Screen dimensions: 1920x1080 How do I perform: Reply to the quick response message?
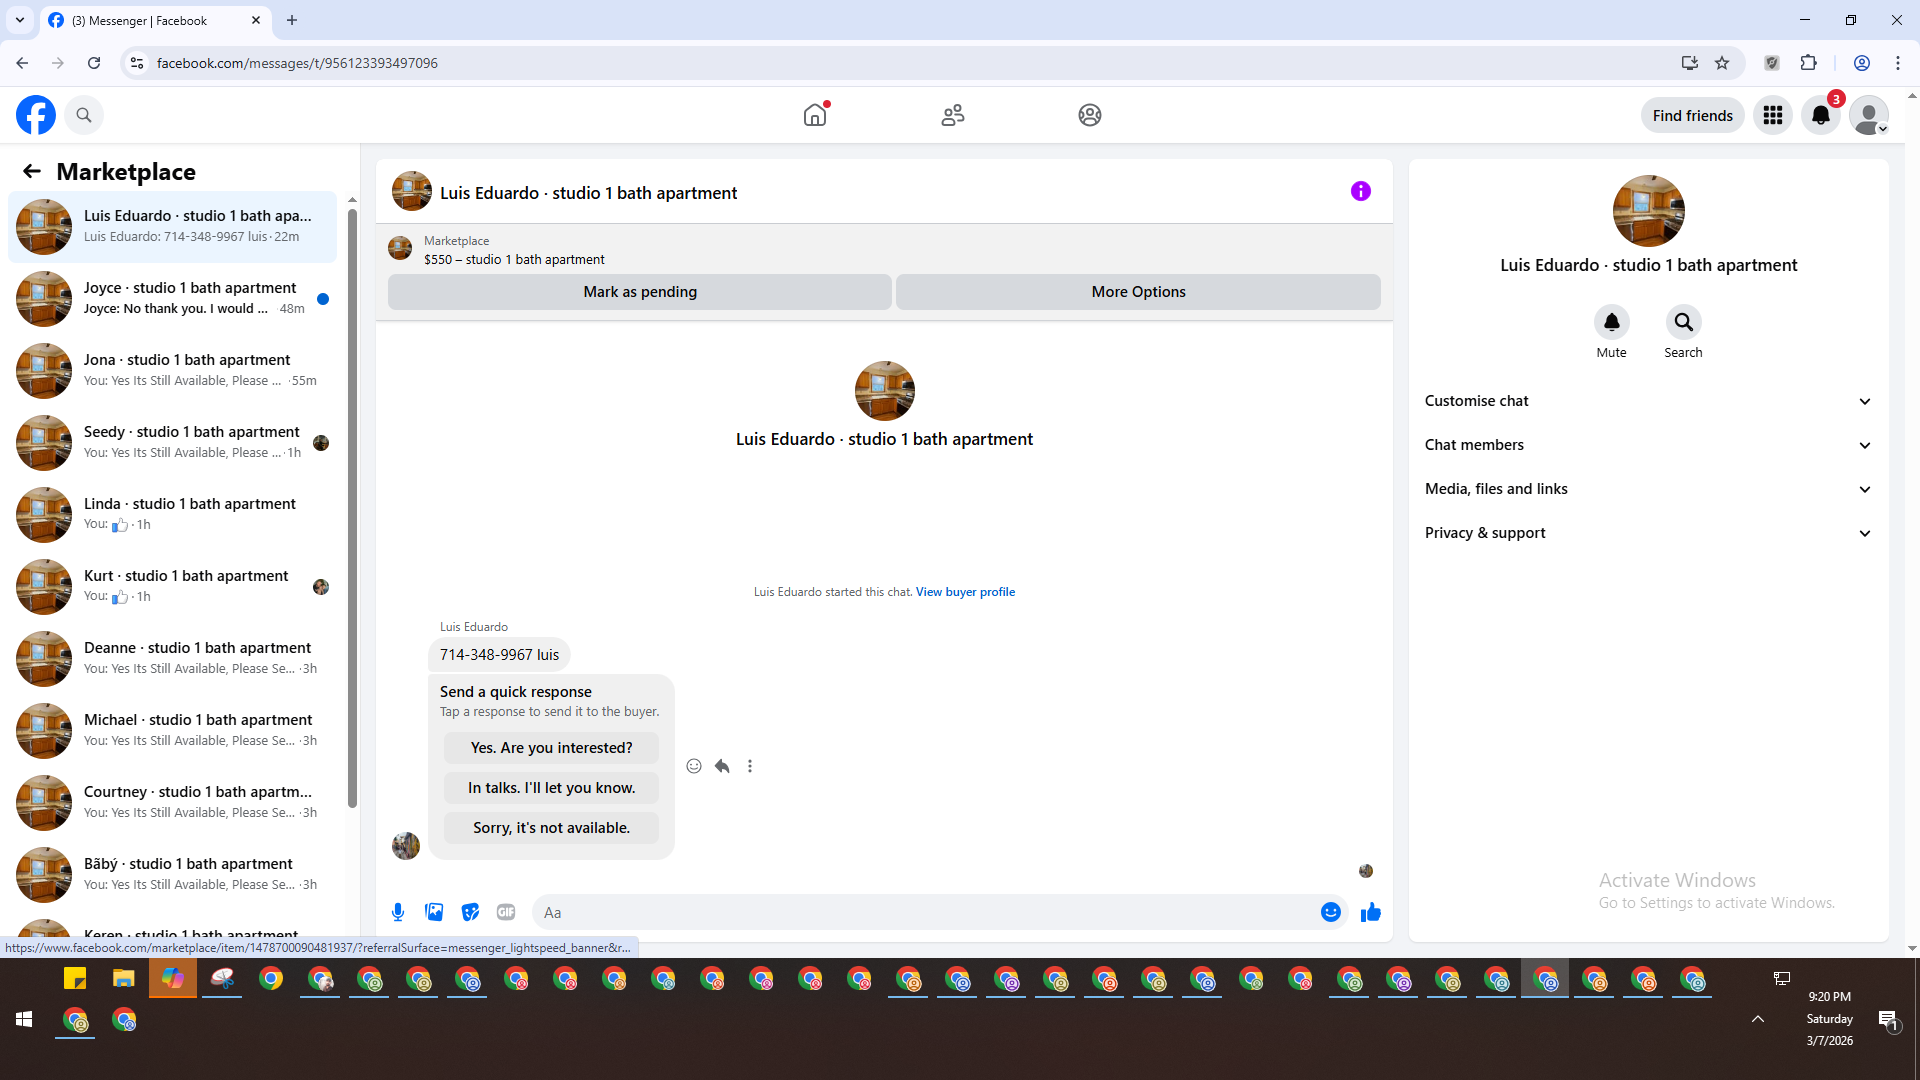click(722, 766)
